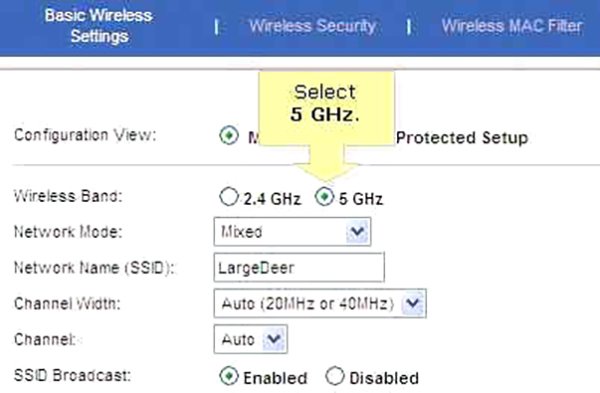Click the Auto (20MHz or 40MHz) box
This screenshot has height=393, width=600.
[x=320, y=303]
